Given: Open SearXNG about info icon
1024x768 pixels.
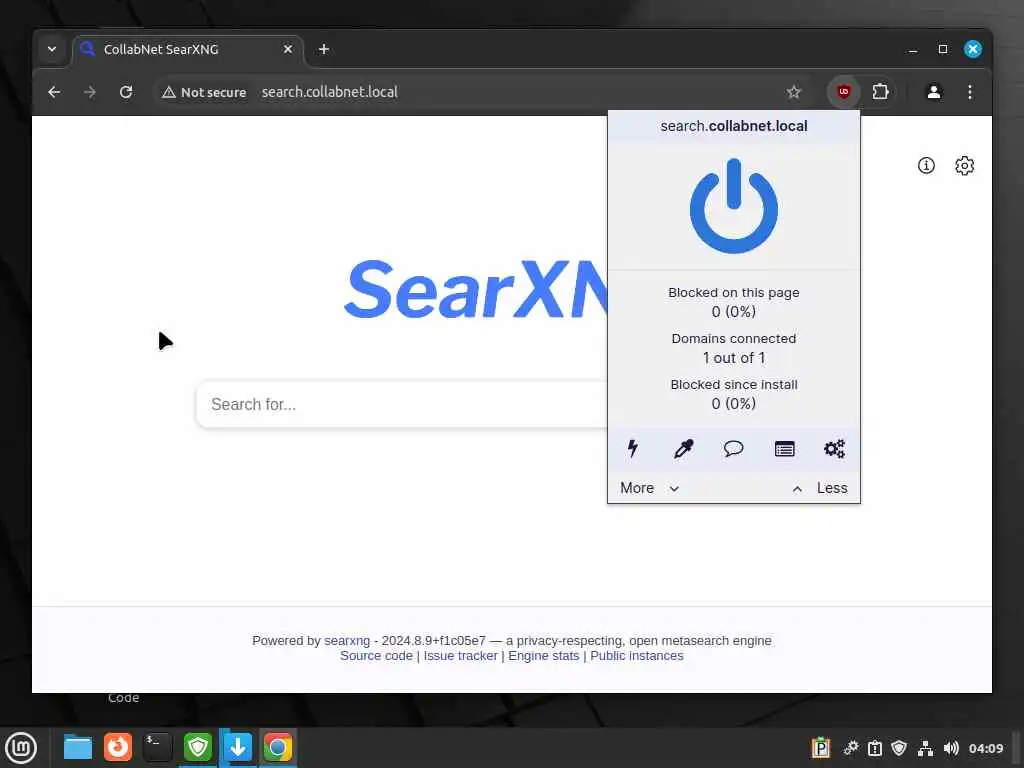Looking at the screenshot, I should click(x=926, y=165).
